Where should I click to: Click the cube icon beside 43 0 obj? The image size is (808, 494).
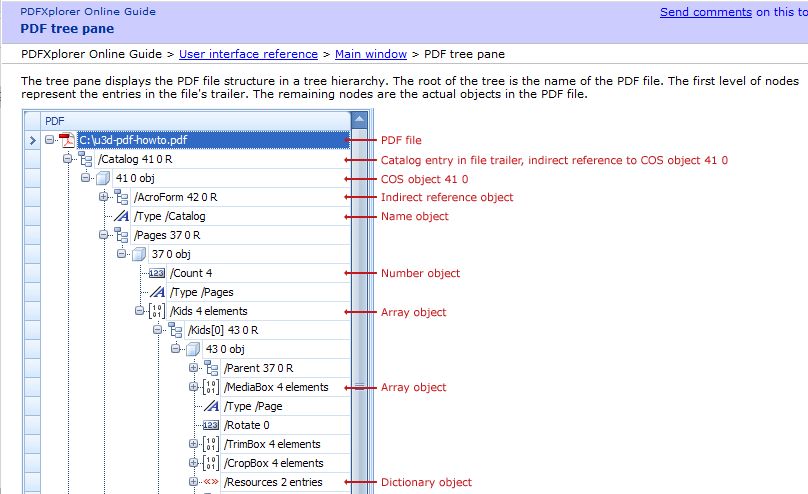[193, 349]
